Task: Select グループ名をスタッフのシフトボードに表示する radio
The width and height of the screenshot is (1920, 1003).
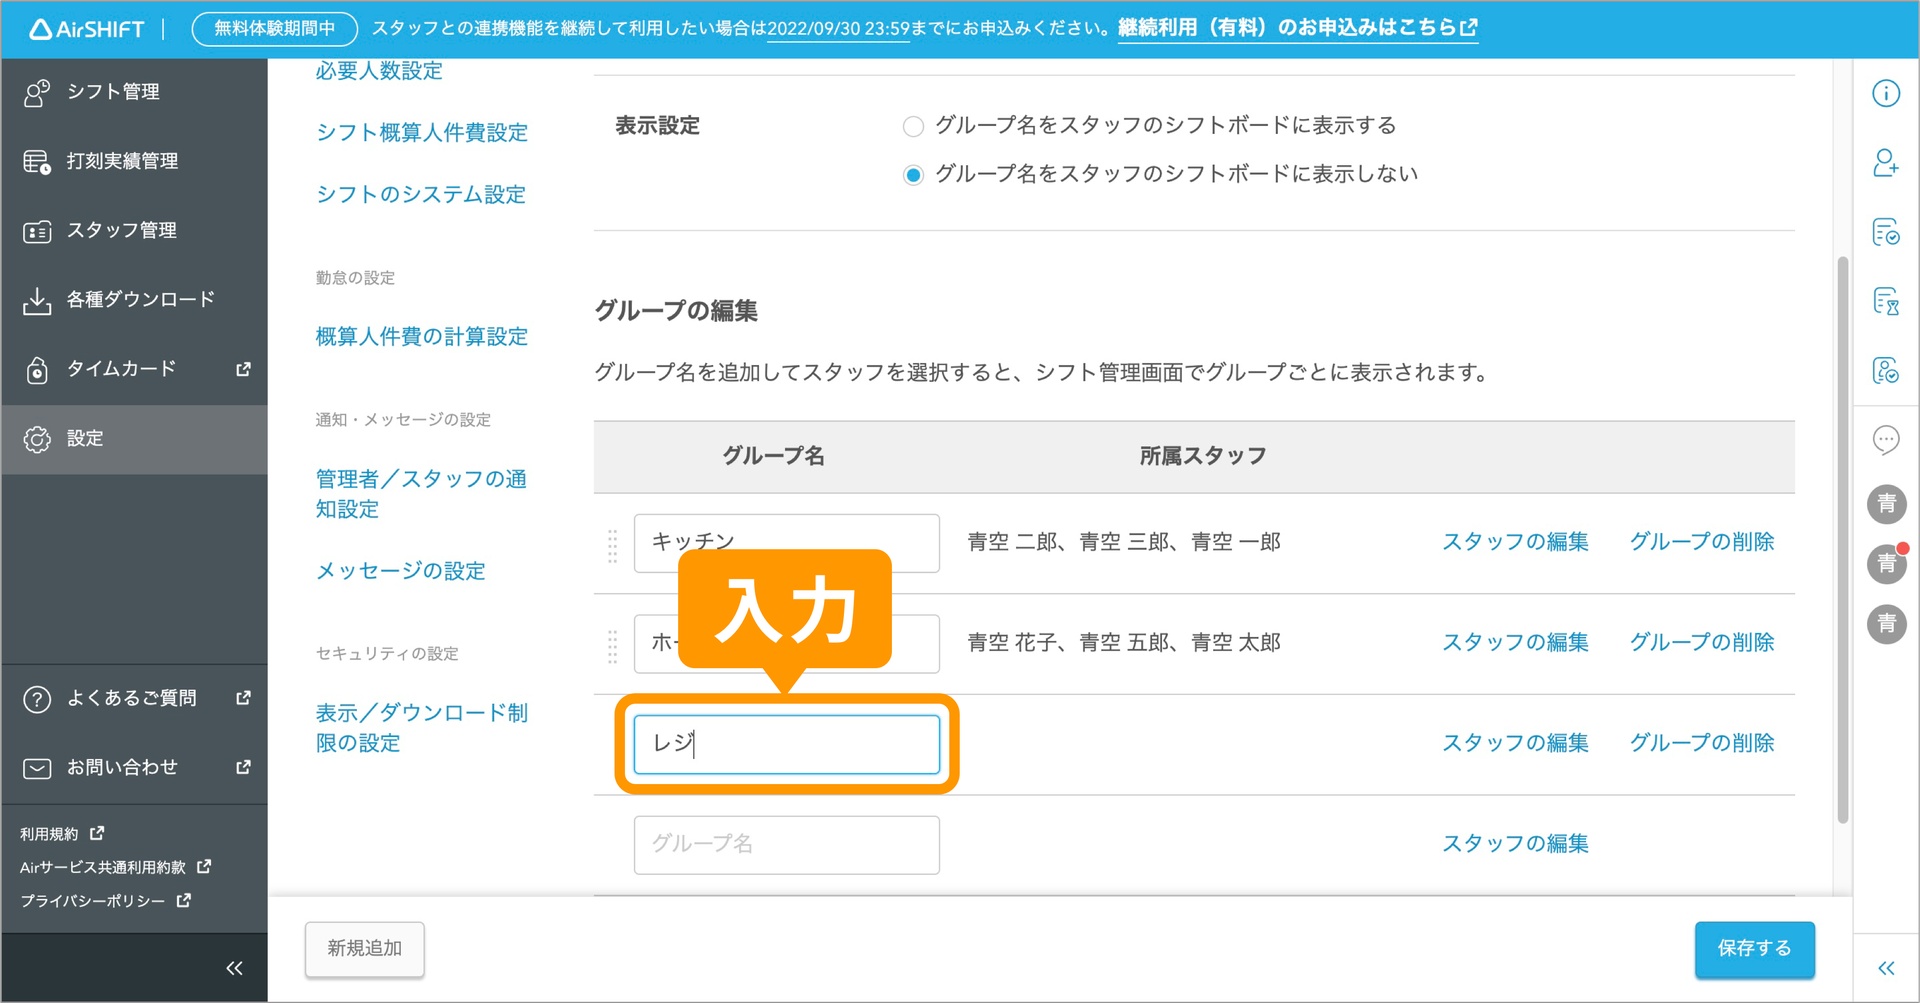Action: (912, 127)
